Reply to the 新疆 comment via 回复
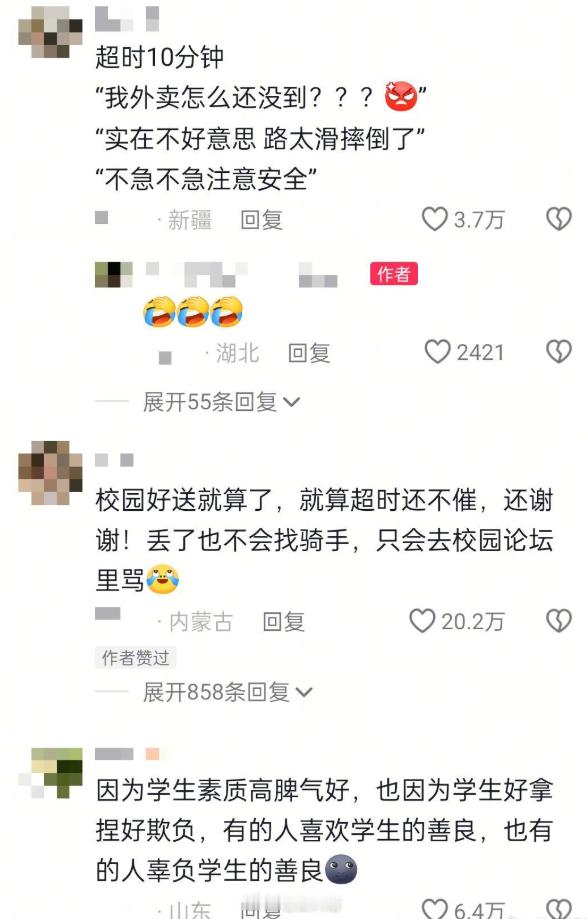 [x=261, y=220]
